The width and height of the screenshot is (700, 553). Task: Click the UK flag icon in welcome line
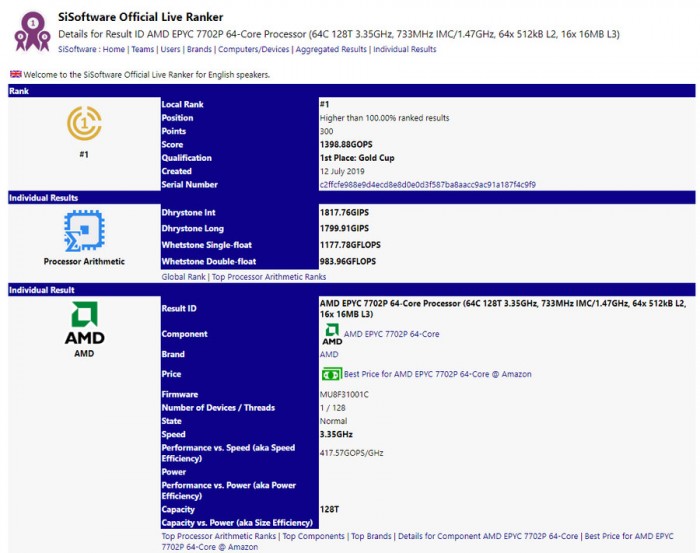tap(15, 74)
